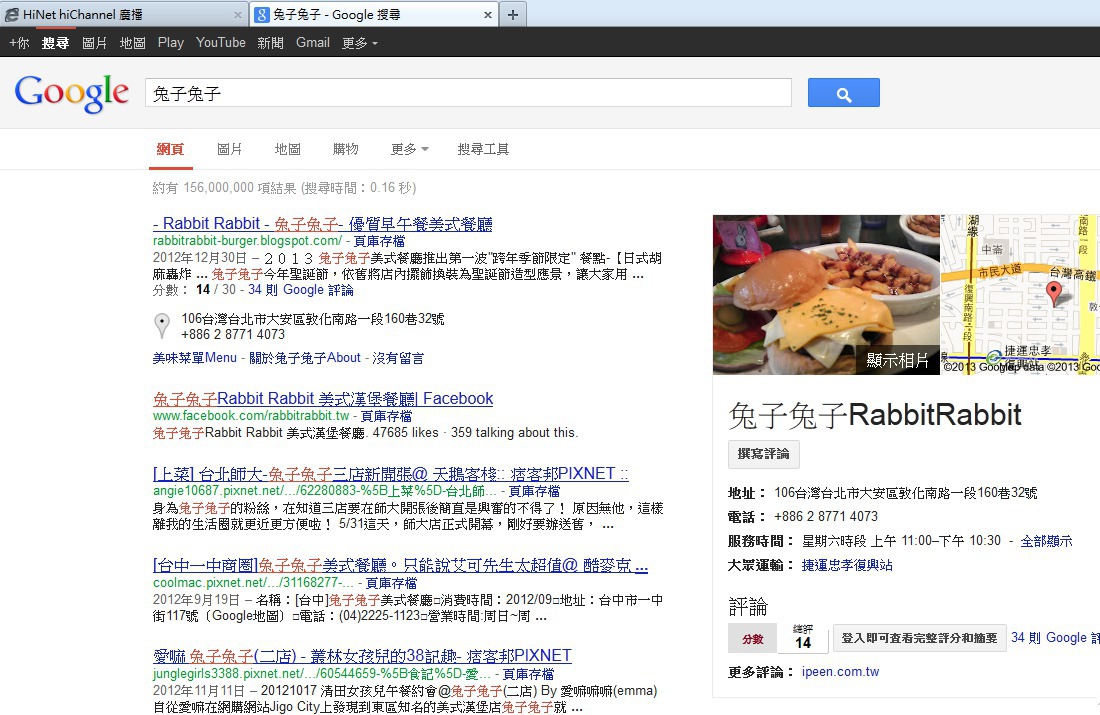Image resolution: width=1100 pixels, height=715 pixels.
Task: Open 頁庫存檔 for the rabbitrabbit-burger blogspot result
Action: (379, 241)
